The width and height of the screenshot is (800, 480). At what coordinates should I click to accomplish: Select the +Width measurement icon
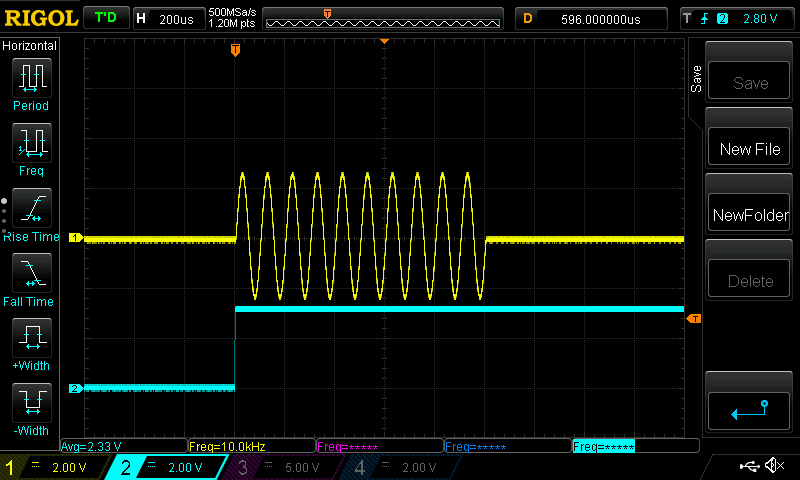click(x=31, y=338)
